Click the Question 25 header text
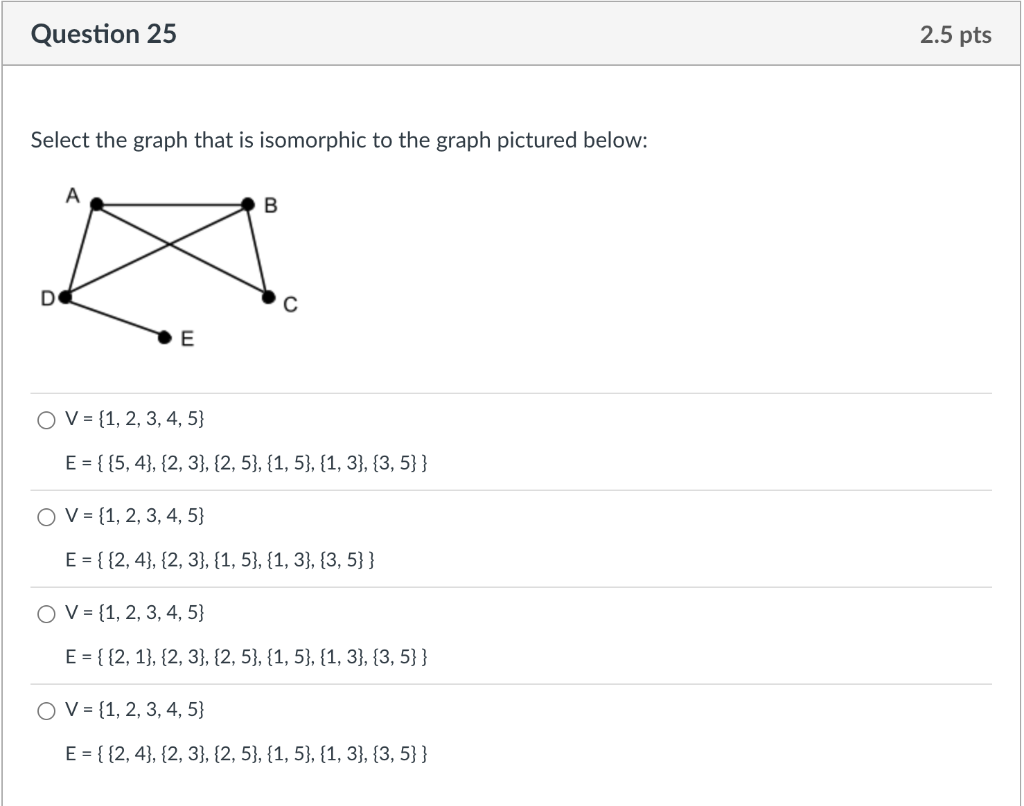Screen dimensions: 1024x806 pos(103,33)
